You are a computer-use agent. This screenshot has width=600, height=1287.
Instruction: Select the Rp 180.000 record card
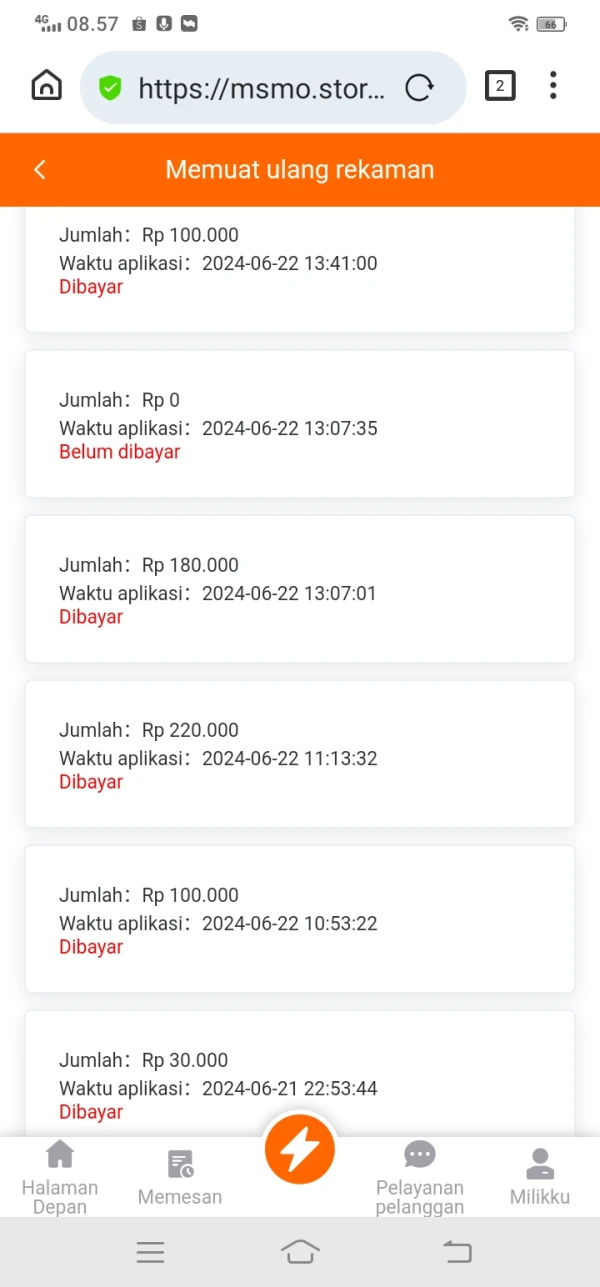(x=300, y=589)
